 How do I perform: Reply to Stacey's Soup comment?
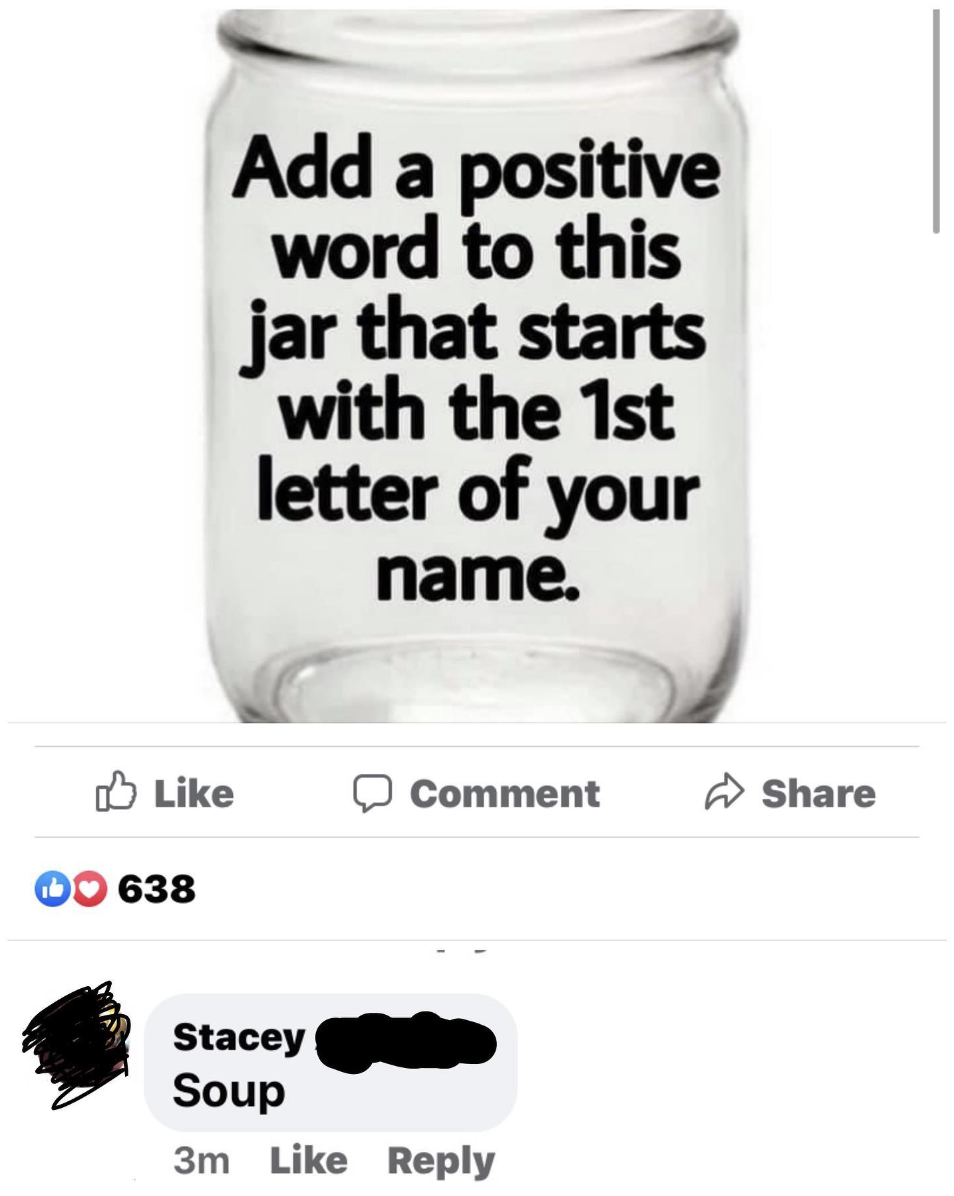click(441, 1162)
